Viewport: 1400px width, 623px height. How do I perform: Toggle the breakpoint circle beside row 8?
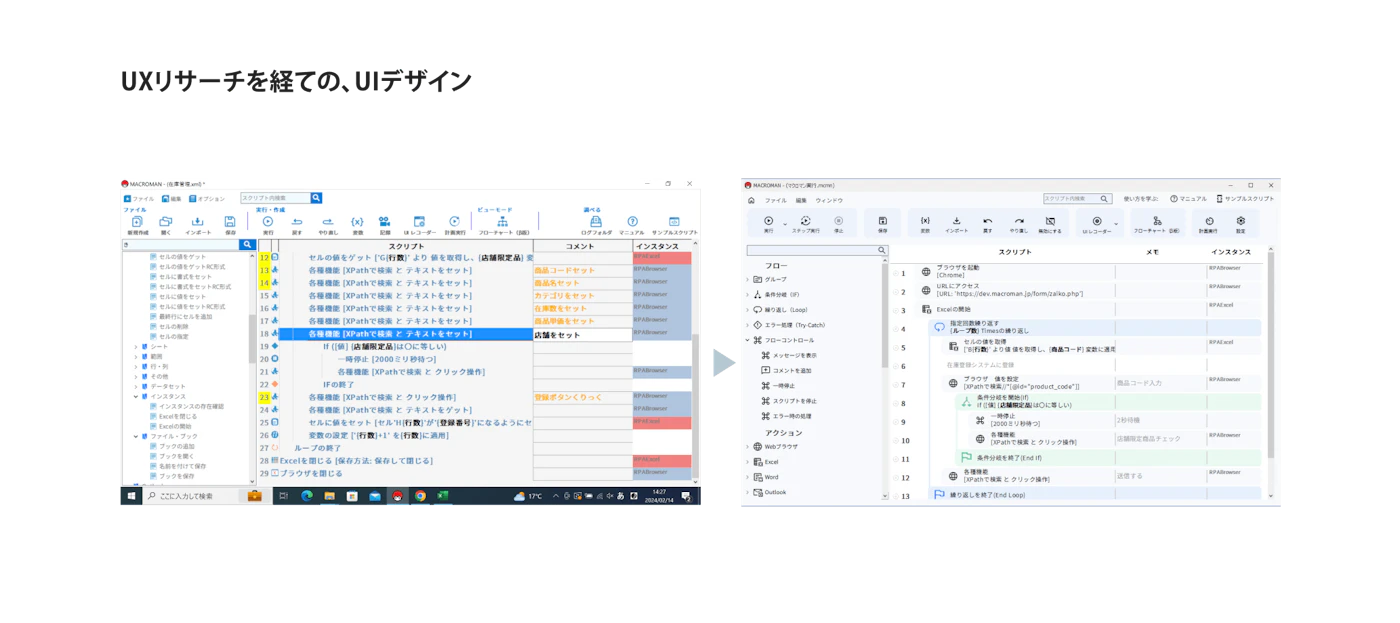pos(896,404)
